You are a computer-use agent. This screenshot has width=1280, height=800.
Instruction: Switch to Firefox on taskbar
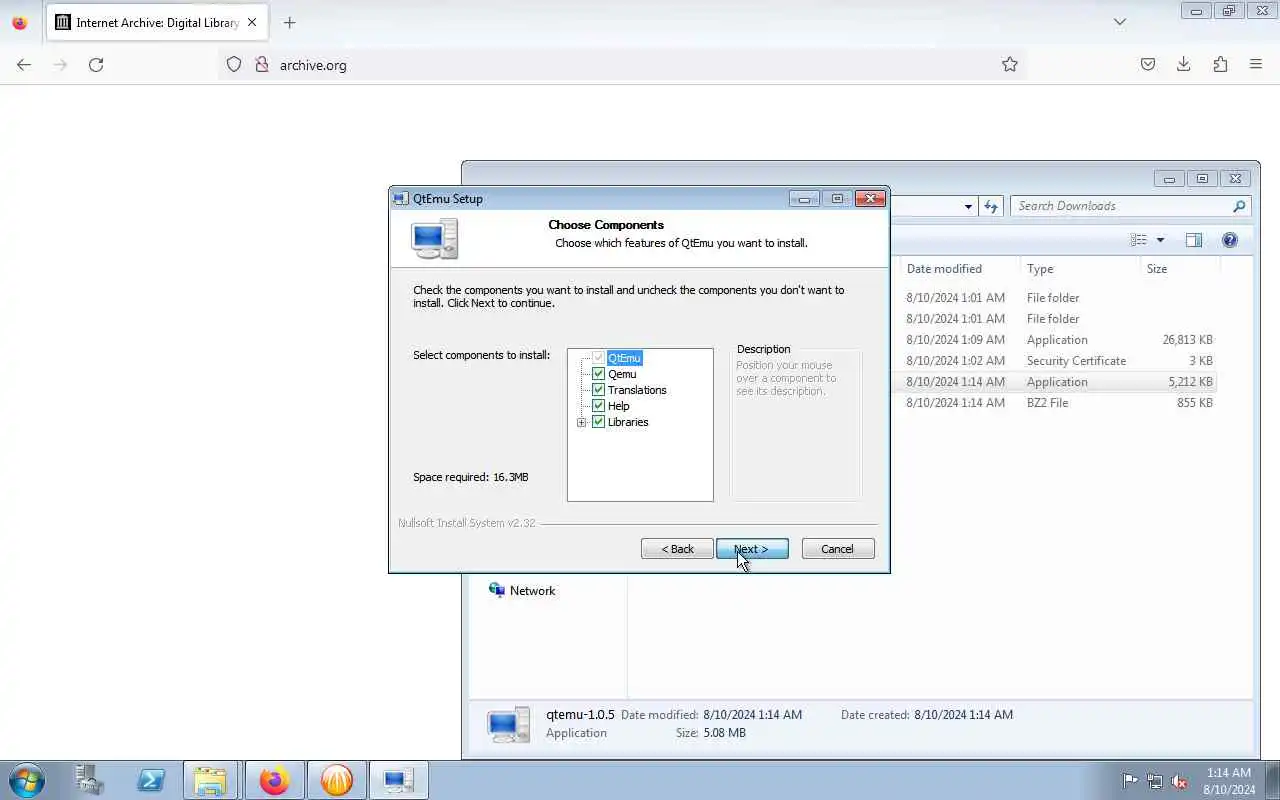click(x=274, y=780)
